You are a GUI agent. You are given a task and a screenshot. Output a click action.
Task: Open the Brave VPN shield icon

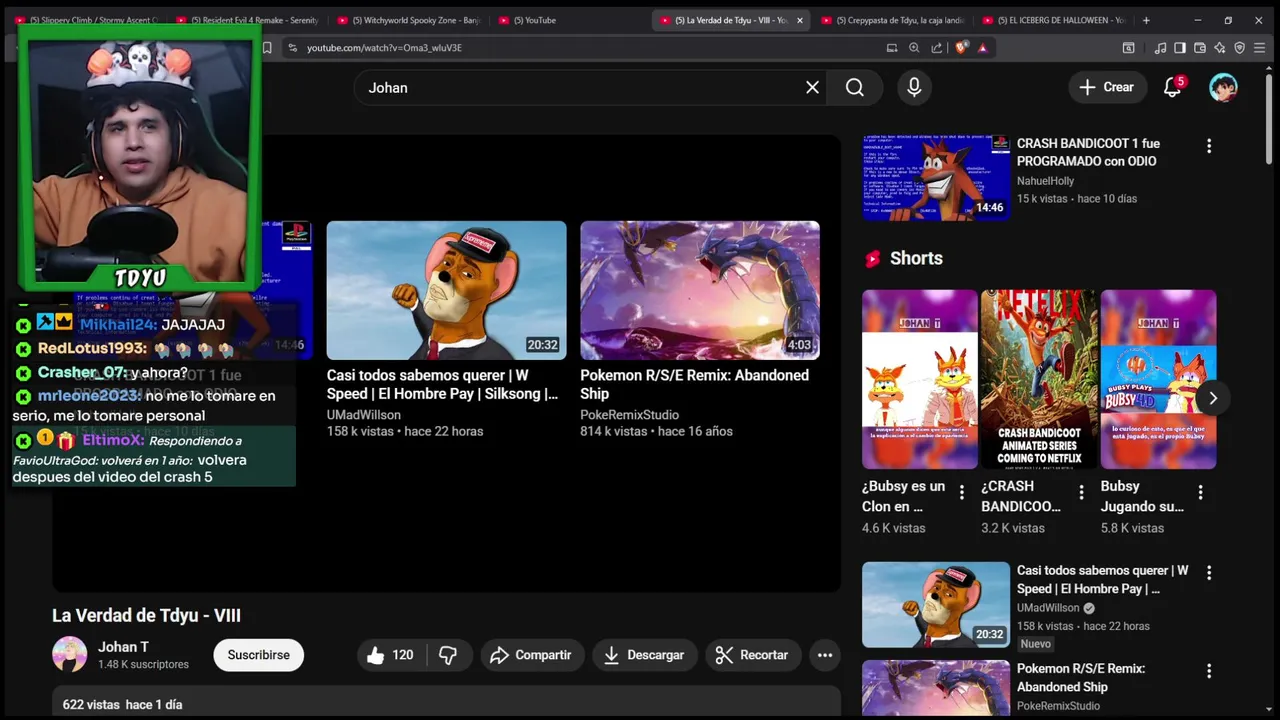pyautogui.click(x=1240, y=47)
